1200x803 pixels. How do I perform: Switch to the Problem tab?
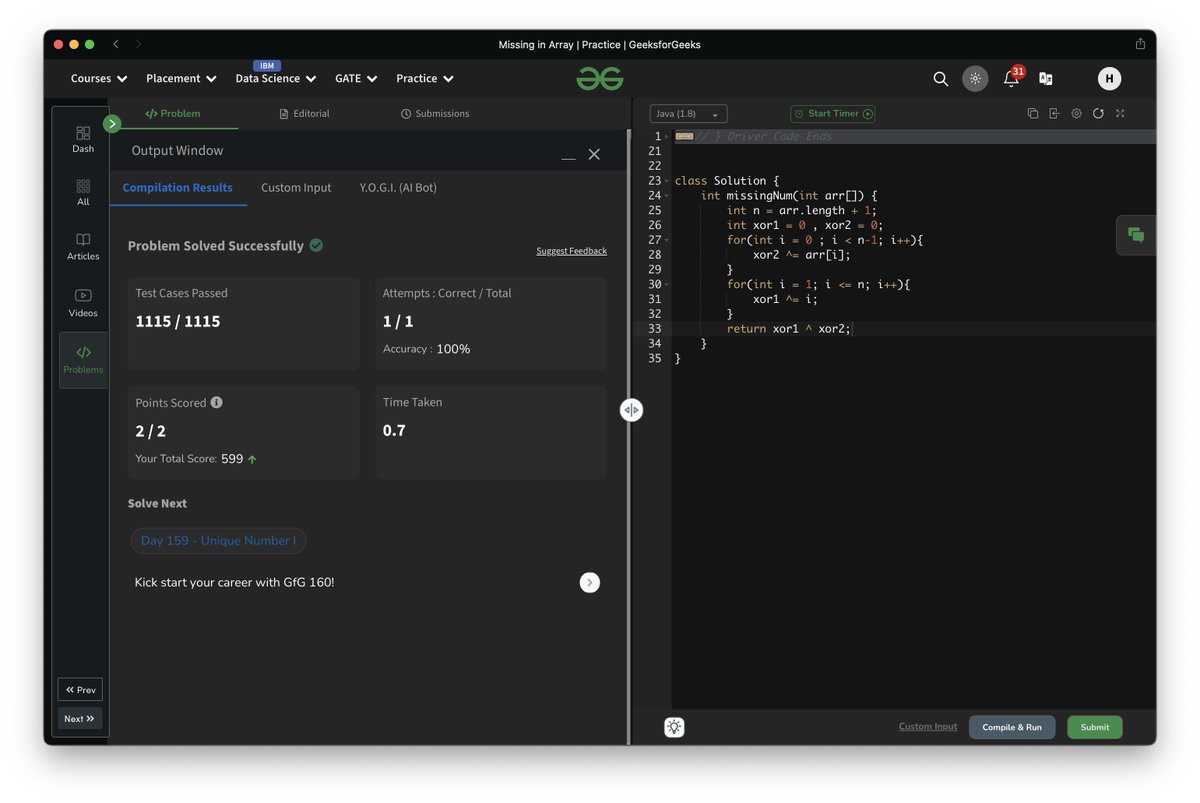[x=173, y=114]
